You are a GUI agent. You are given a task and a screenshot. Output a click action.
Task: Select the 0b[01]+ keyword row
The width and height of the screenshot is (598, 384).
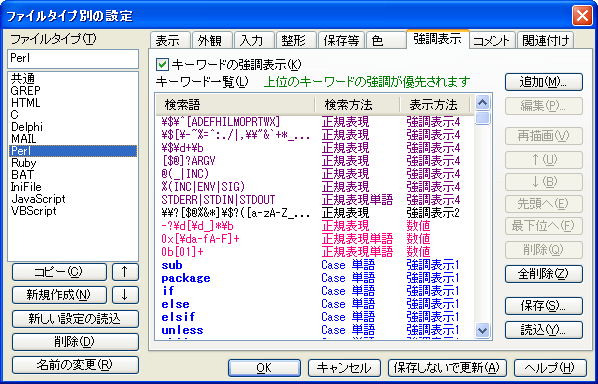coord(315,252)
